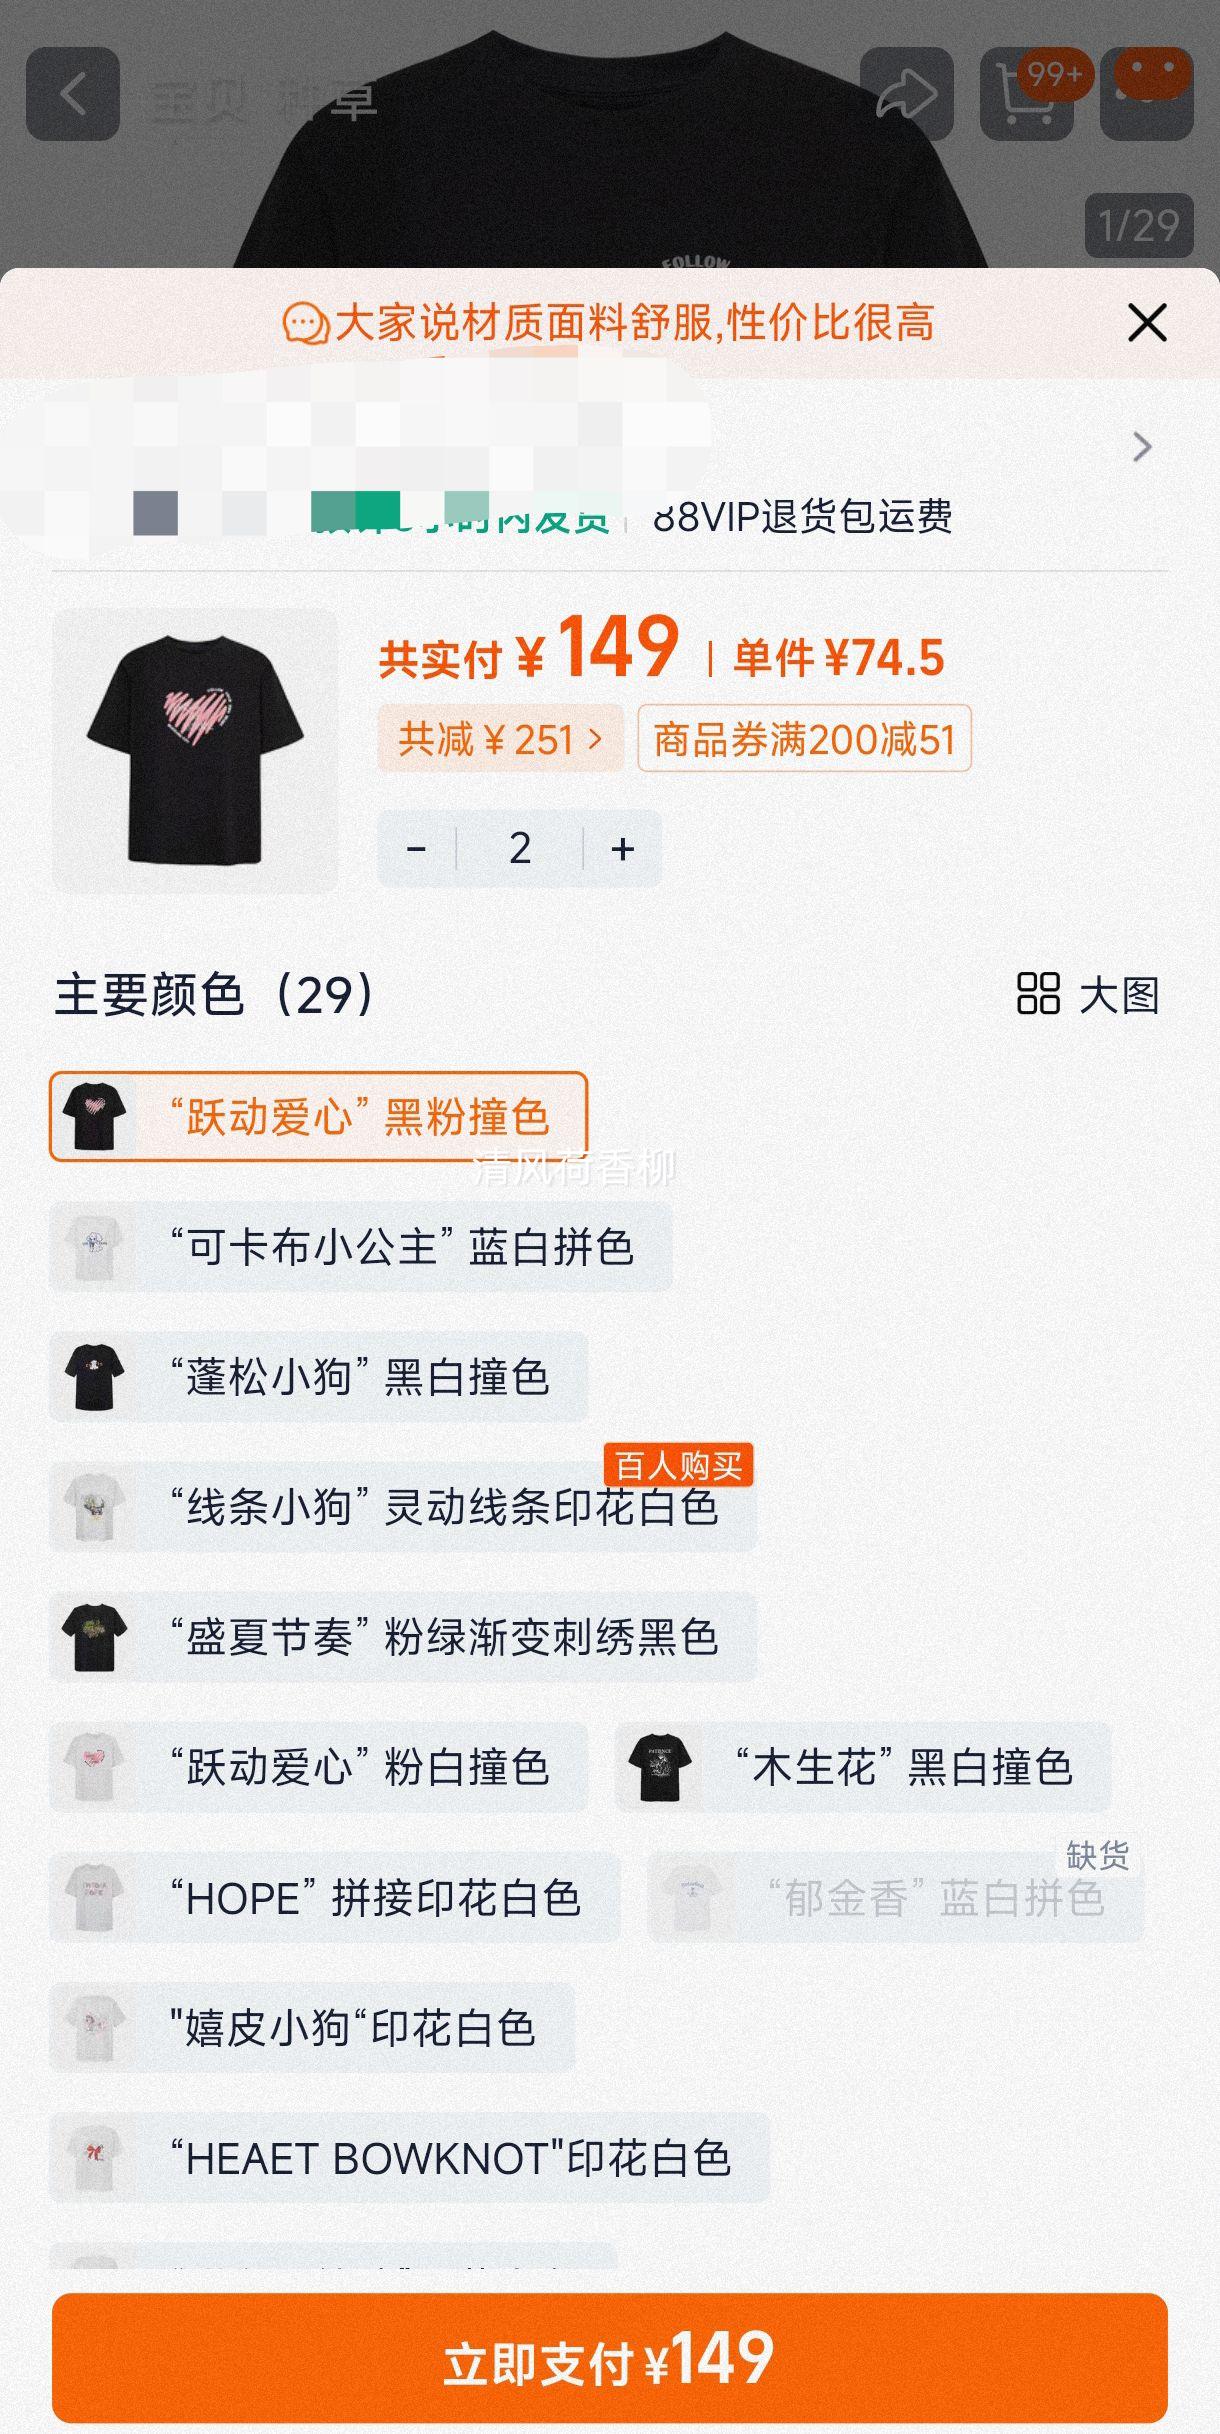Expand 共减¥251 discount details
Viewport: 1220px width, 2434px height.
(x=500, y=739)
